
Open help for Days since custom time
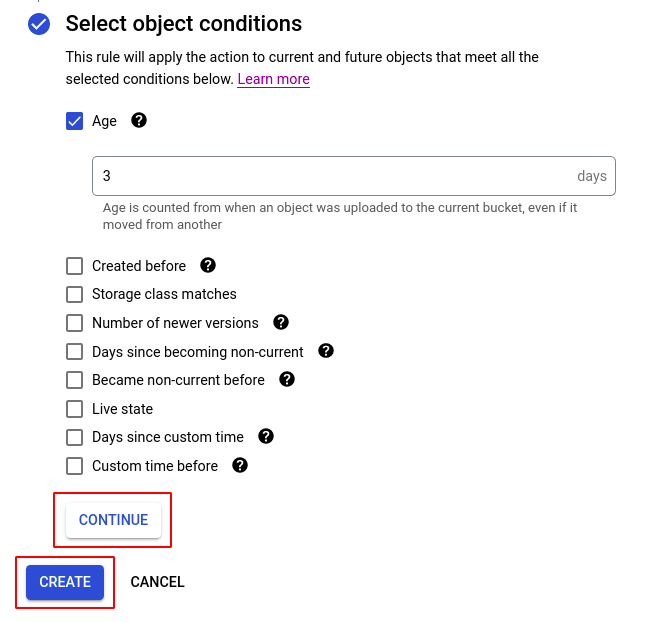click(265, 436)
